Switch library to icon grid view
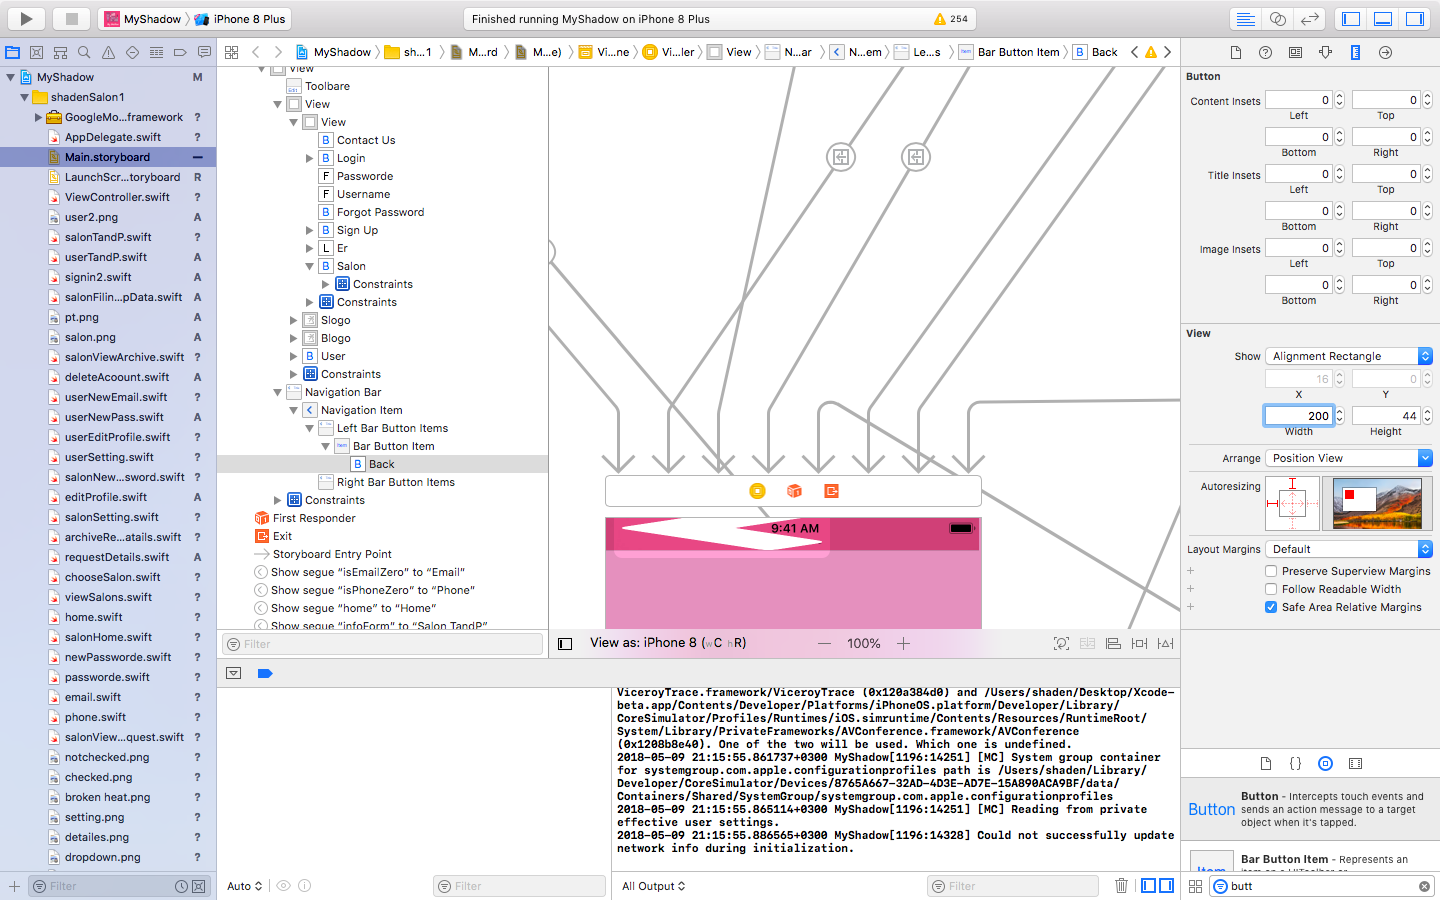 (x=1195, y=886)
